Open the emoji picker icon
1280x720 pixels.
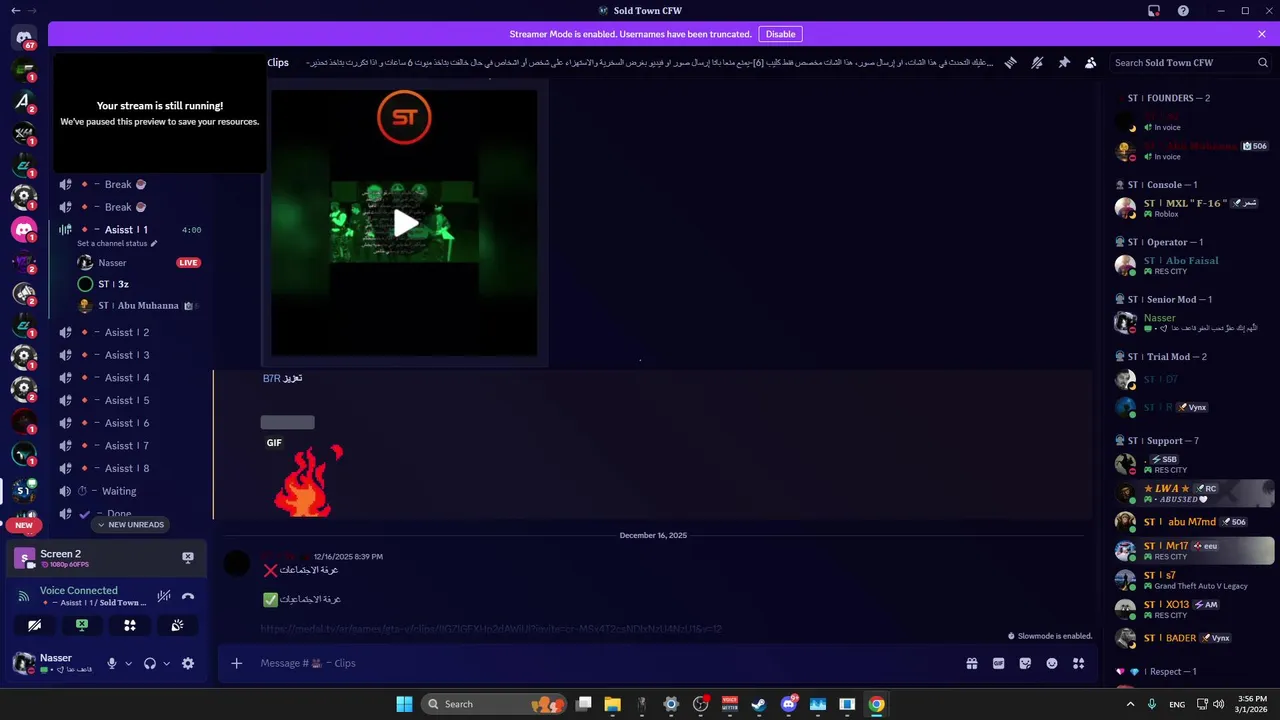click(1052, 663)
